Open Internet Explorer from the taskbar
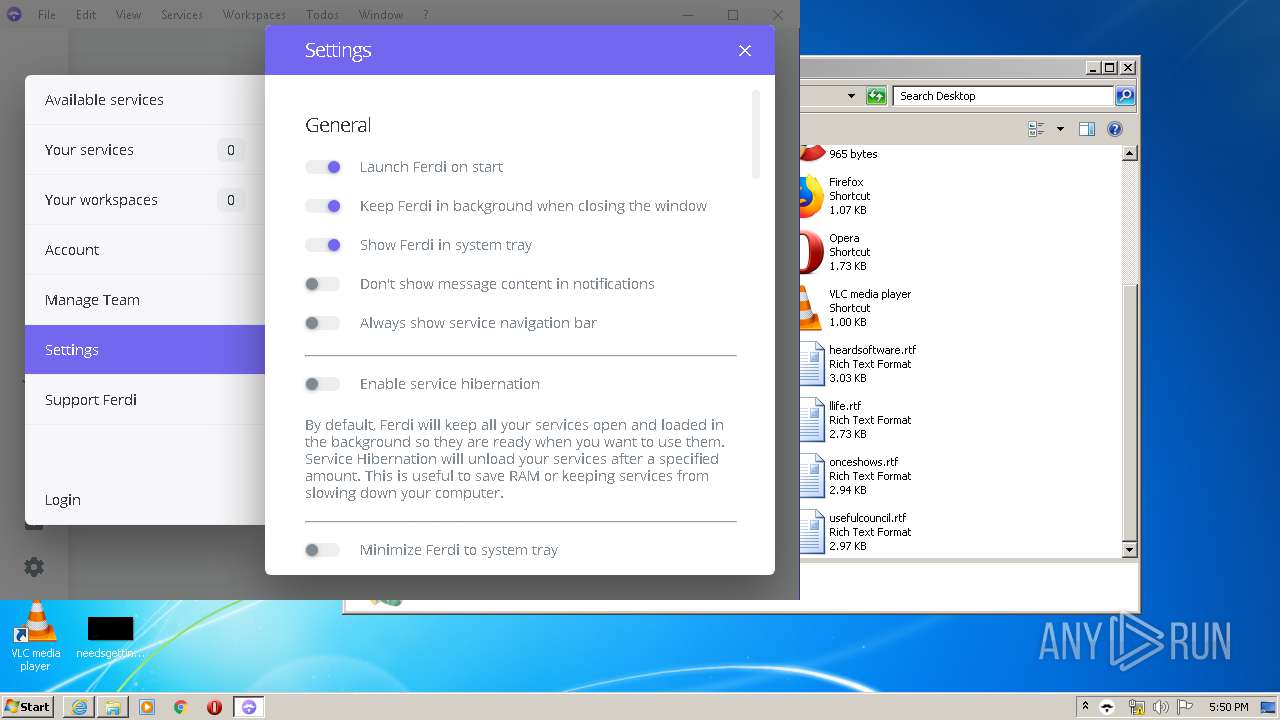 [x=79, y=707]
